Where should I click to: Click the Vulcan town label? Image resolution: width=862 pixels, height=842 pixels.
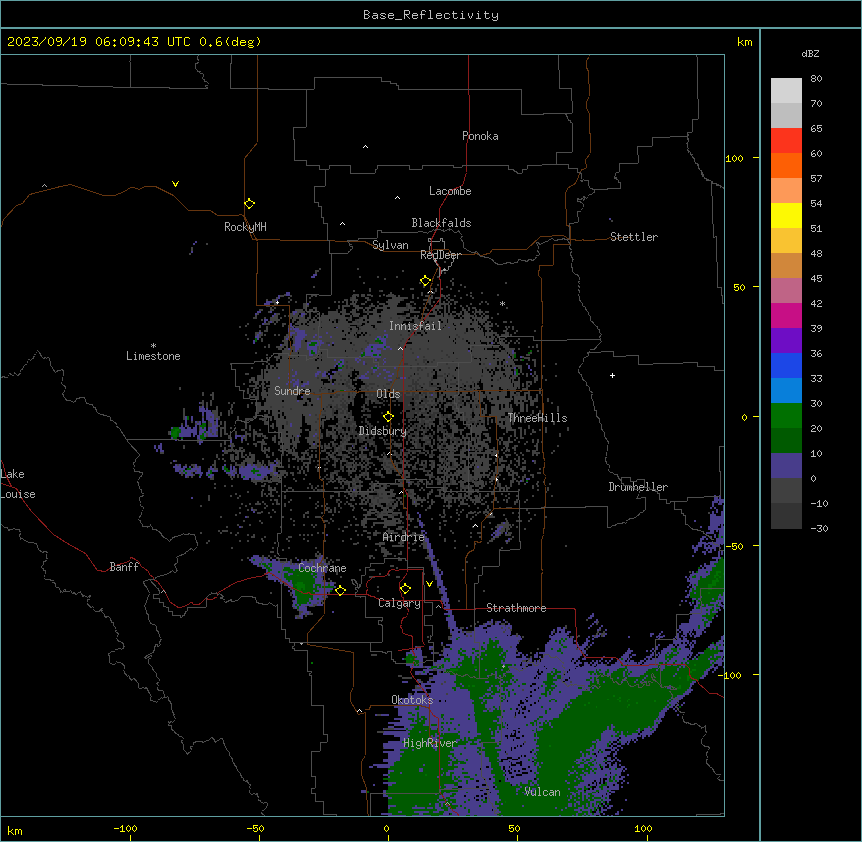point(543,792)
